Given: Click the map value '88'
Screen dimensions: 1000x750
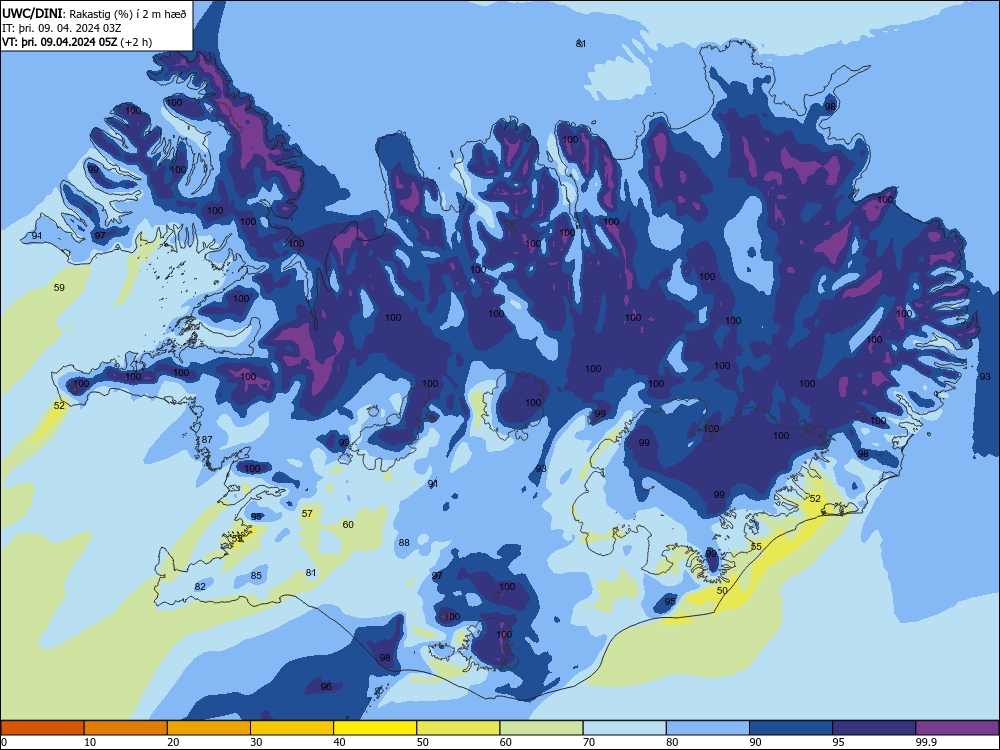Looking at the screenshot, I should point(404,543).
